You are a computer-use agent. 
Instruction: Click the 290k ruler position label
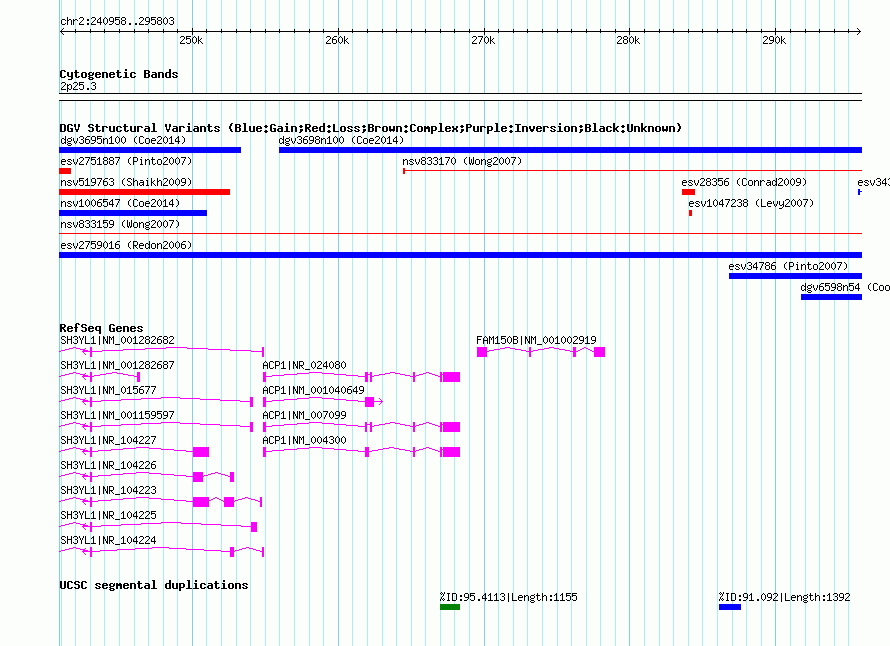tap(774, 40)
